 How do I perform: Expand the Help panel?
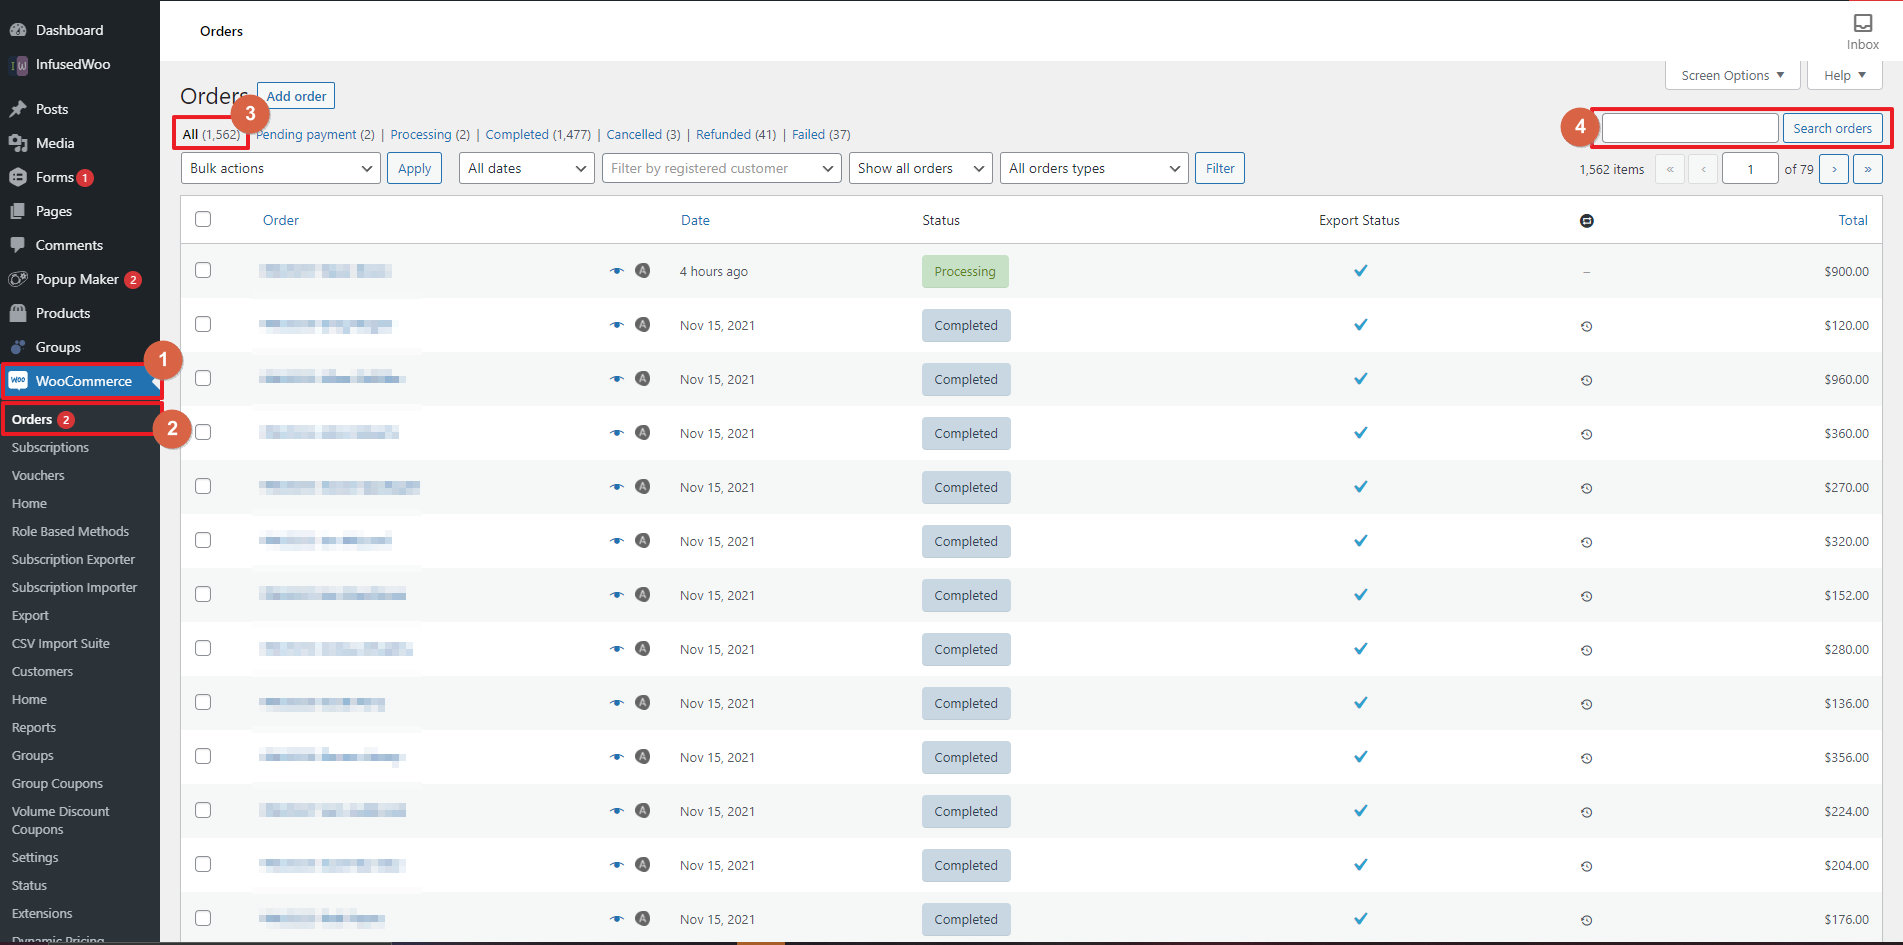(x=1845, y=75)
